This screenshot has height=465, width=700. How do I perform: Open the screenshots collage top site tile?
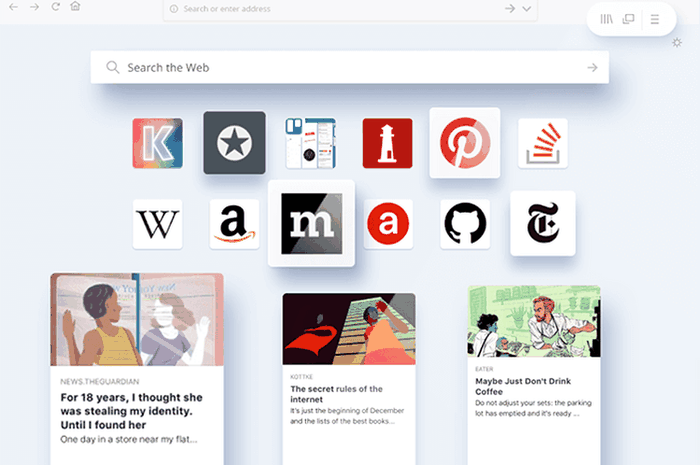tap(311, 143)
